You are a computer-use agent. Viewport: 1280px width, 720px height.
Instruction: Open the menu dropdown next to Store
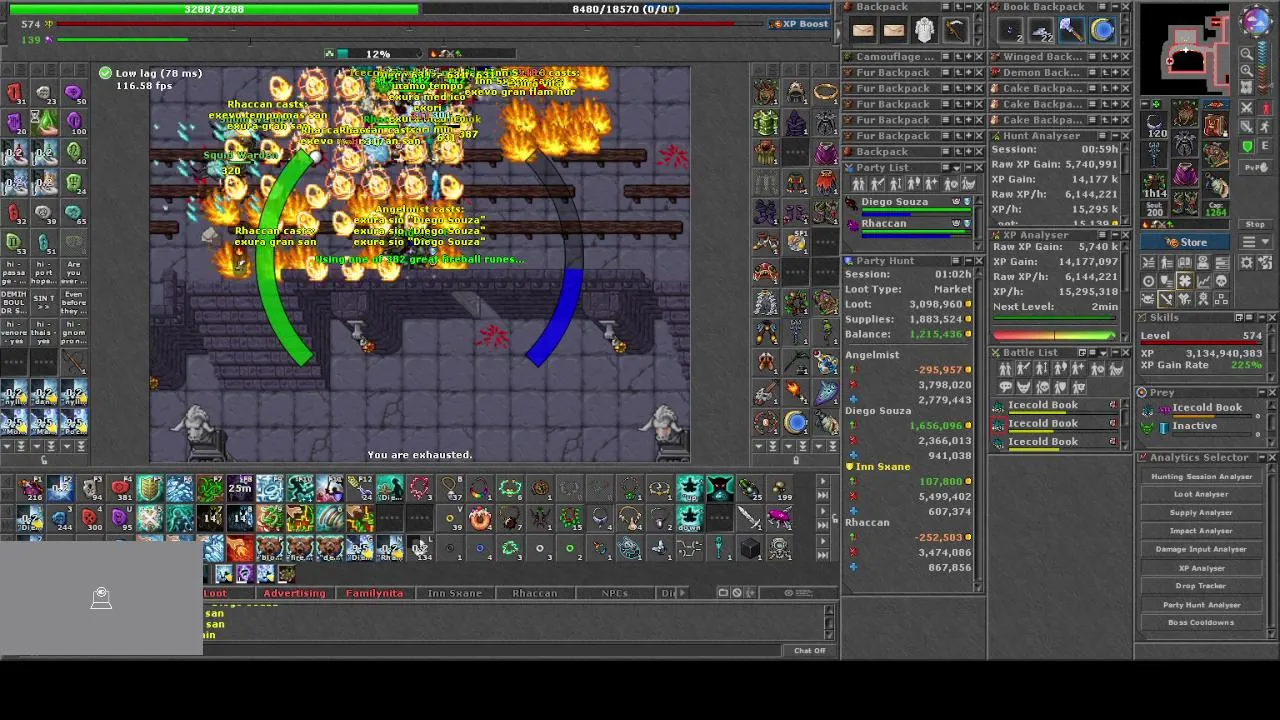(1255, 242)
